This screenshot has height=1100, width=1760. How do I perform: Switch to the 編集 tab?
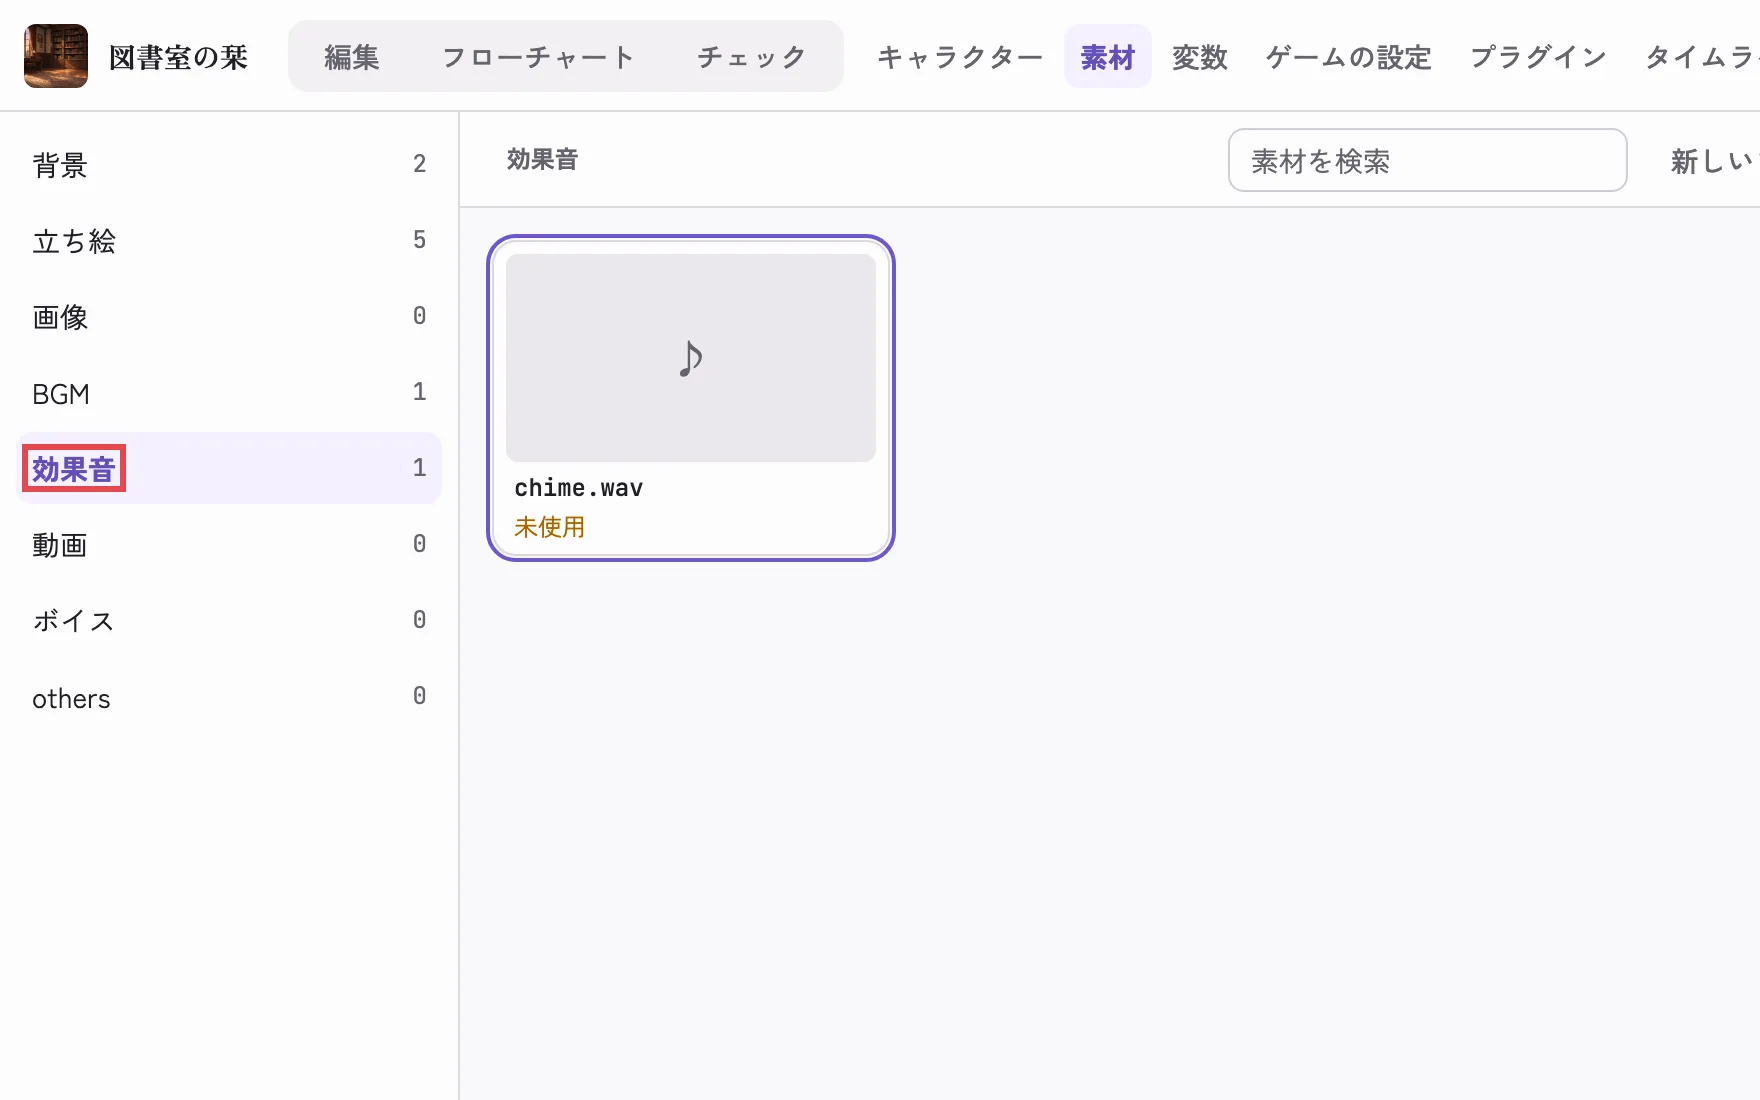(352, 57)
